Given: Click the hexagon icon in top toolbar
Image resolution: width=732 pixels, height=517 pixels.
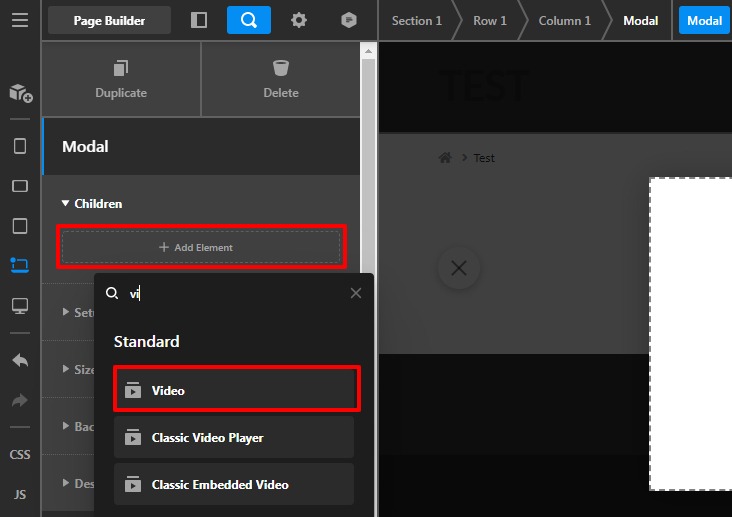Looking at the screenshot, I should [x=348, y=20].
